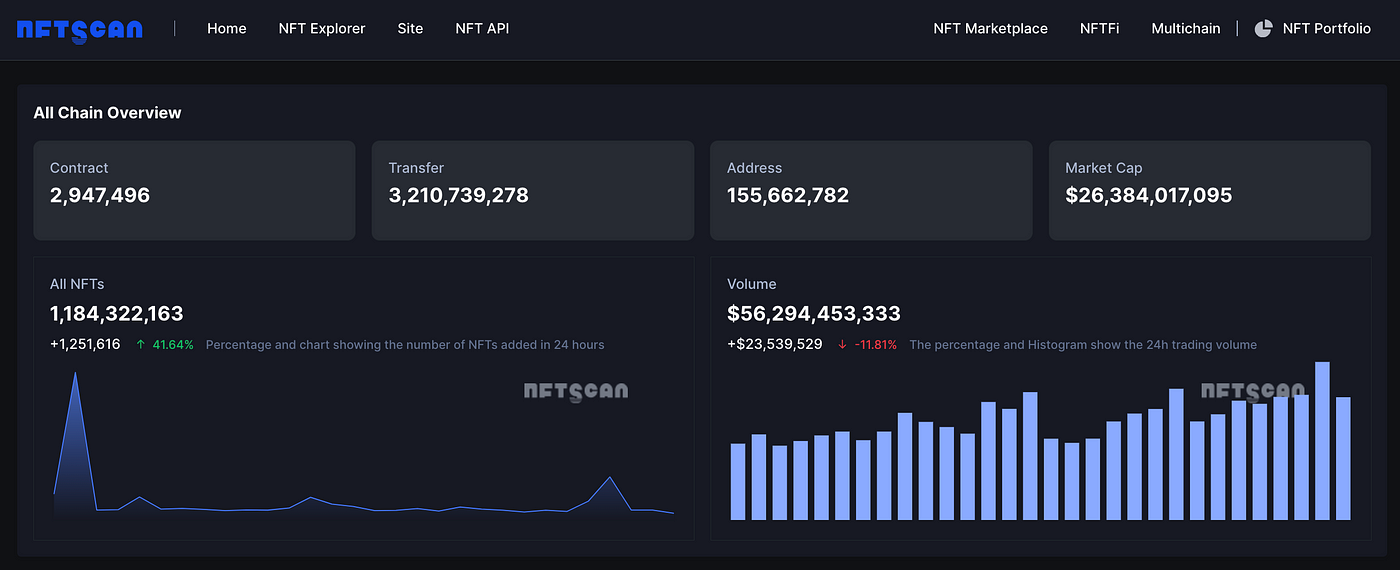Open the Home menu item
Screen dimensions: 1400x570
pos(226,29)
